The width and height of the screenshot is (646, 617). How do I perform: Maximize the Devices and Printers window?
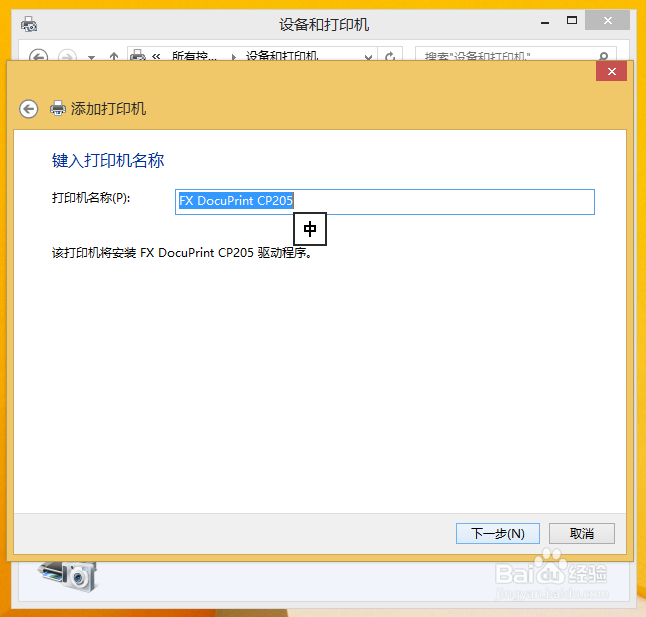(572, 20)
